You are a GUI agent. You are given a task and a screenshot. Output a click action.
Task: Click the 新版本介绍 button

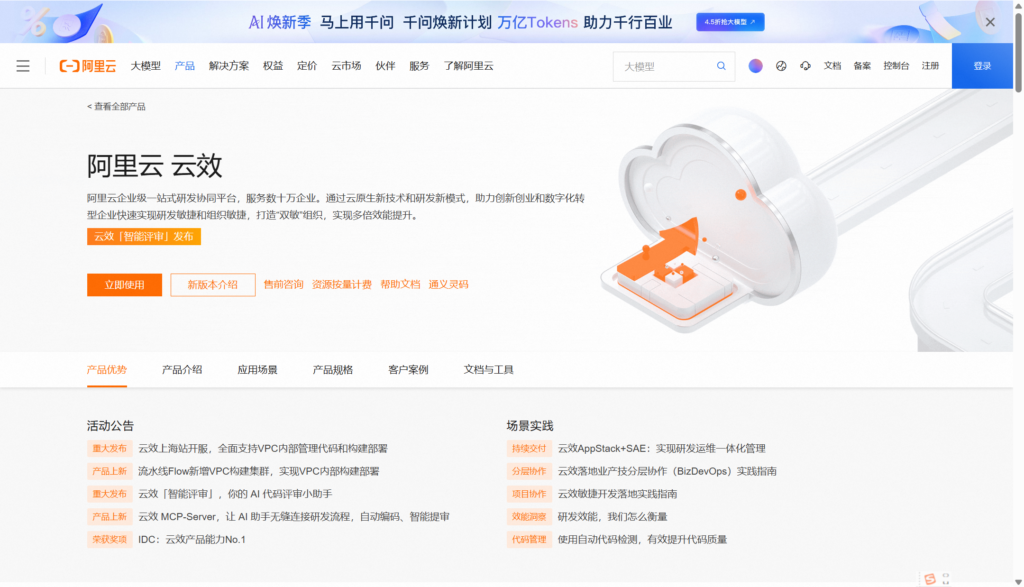[212, 284]
